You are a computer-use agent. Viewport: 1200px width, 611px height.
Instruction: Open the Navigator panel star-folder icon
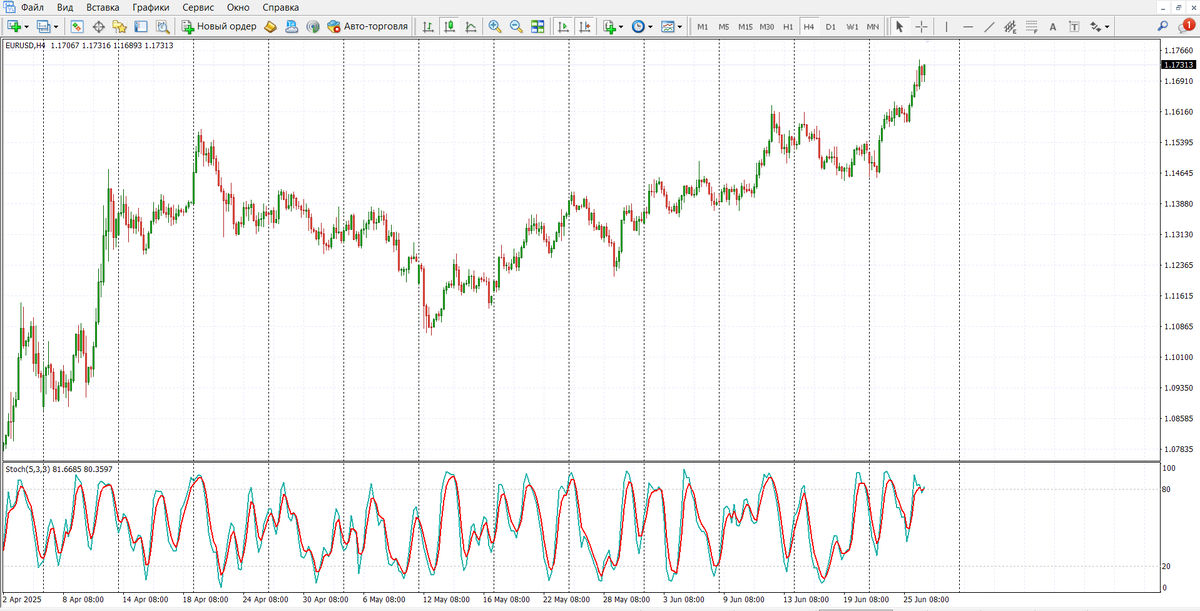pos(120,27)
